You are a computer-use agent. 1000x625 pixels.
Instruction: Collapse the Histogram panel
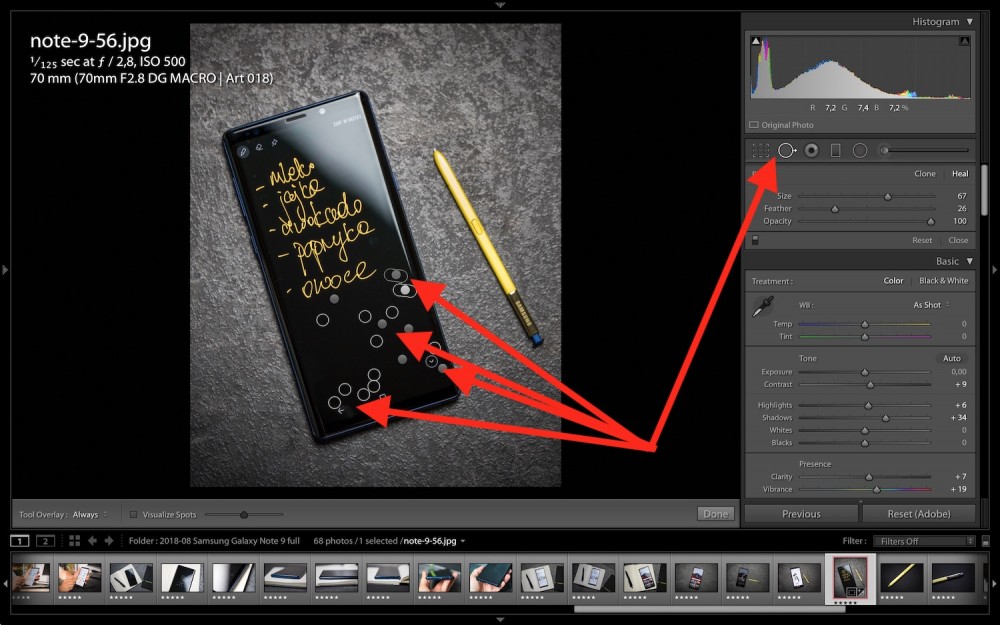[969, 22]
